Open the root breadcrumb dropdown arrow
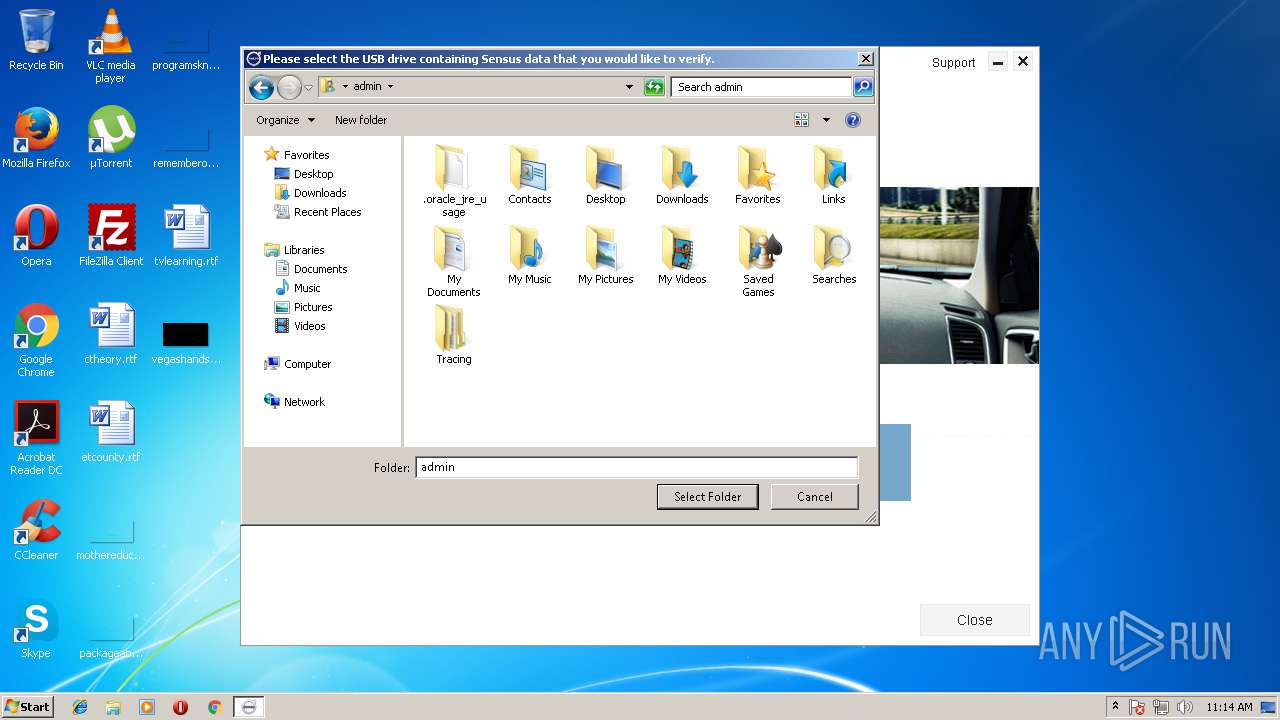The height and width of the screenshot is (720, 1280). tap(345, 87)
